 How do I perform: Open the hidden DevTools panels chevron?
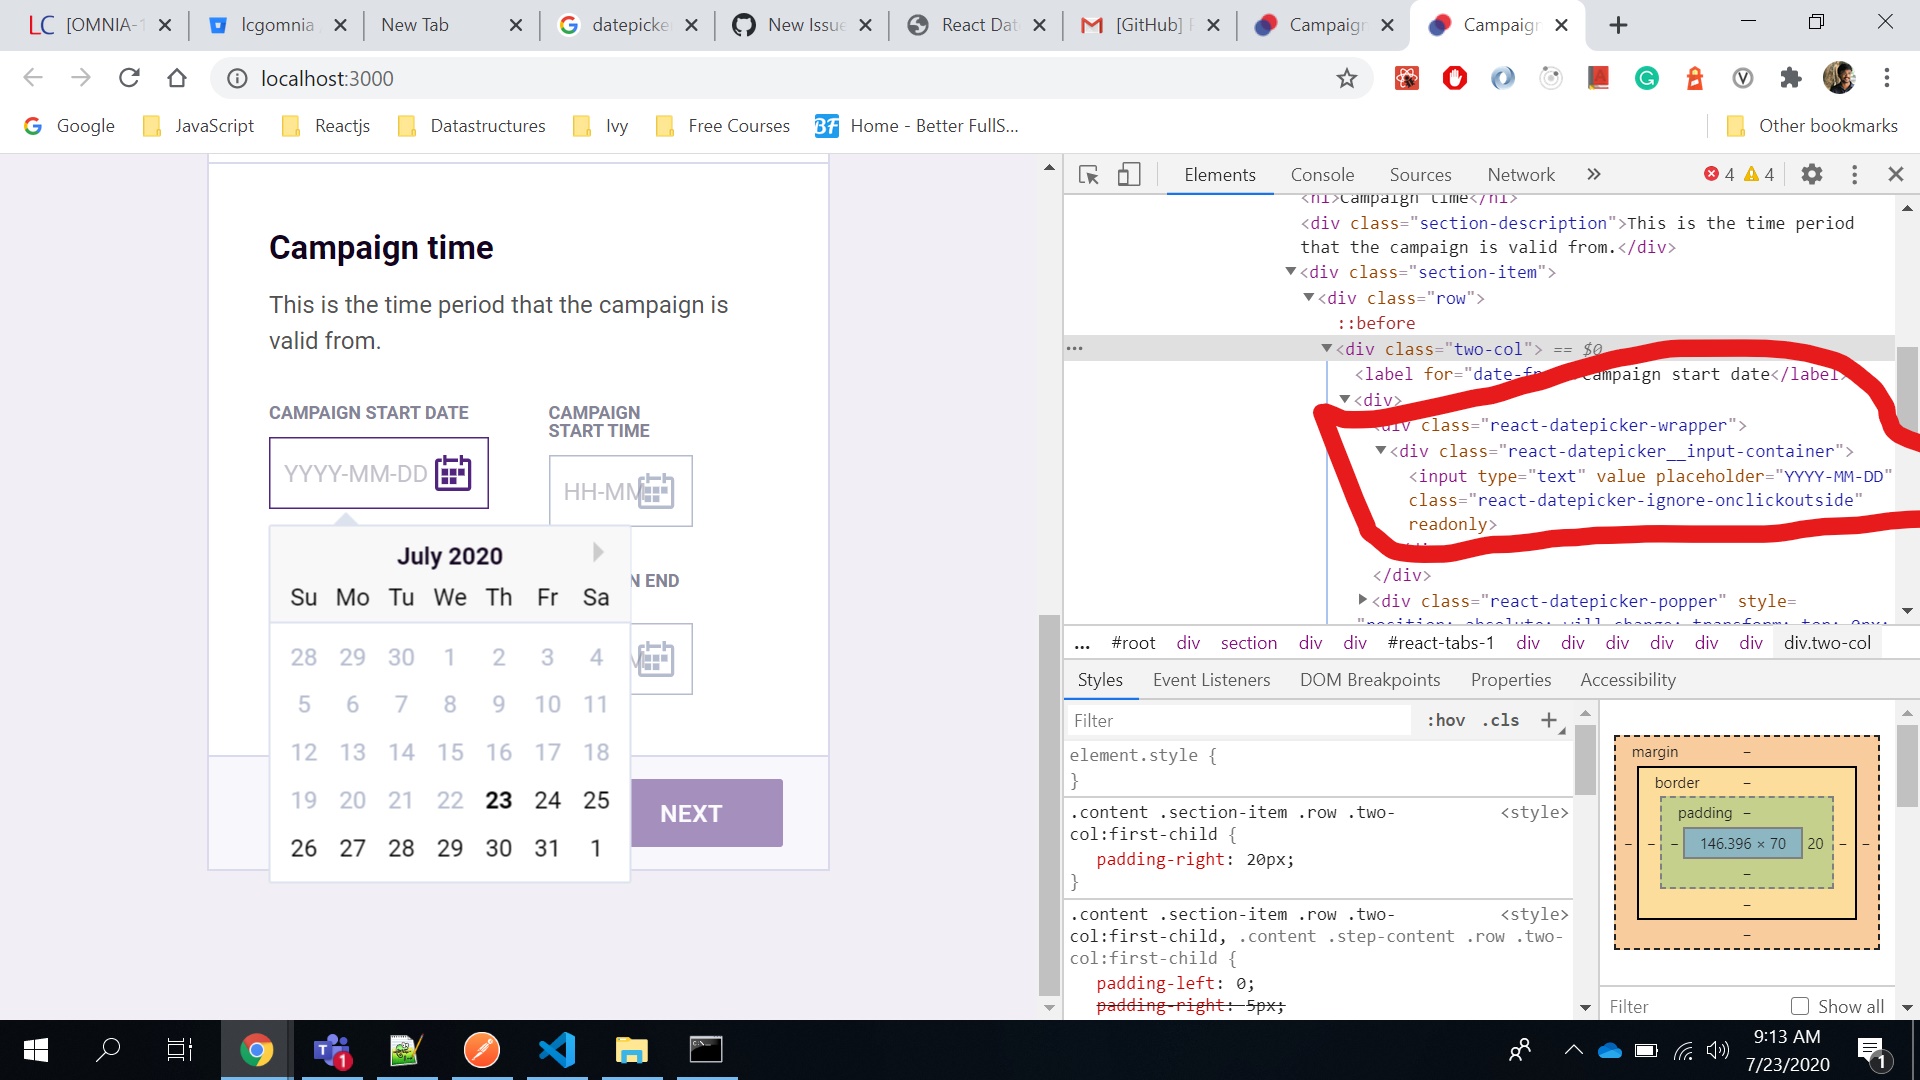1593,174
